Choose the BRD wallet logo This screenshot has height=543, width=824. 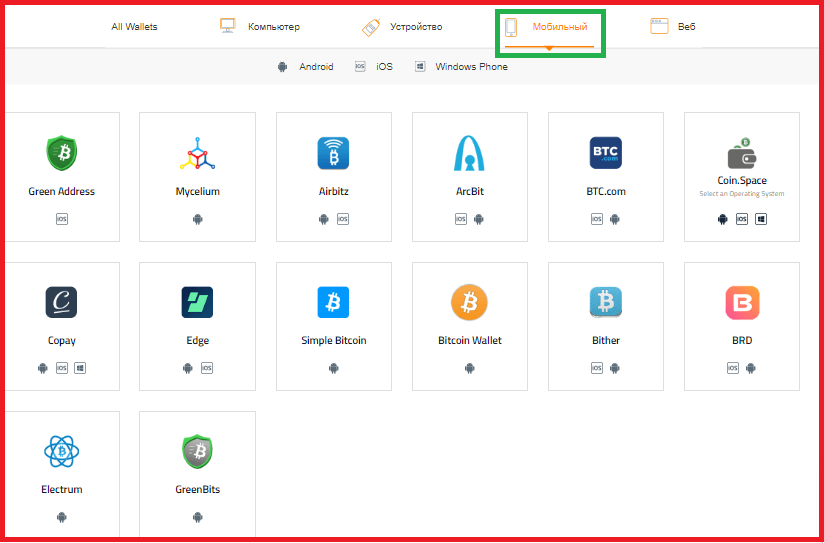741,302
